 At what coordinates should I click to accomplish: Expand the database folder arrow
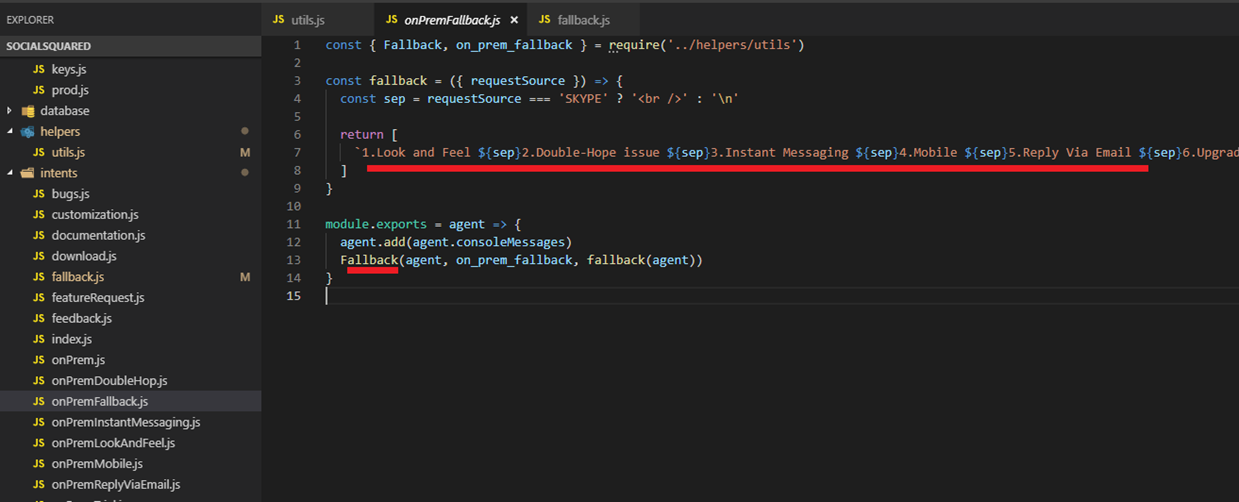[10, 111]
